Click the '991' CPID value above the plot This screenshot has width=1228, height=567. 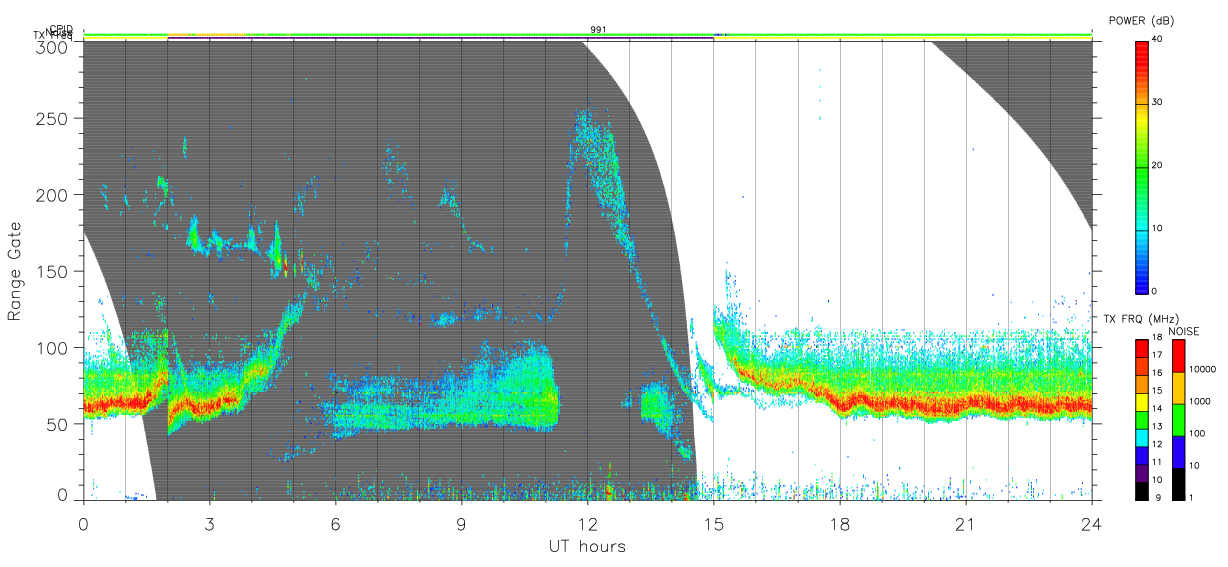tap(598, 30)
